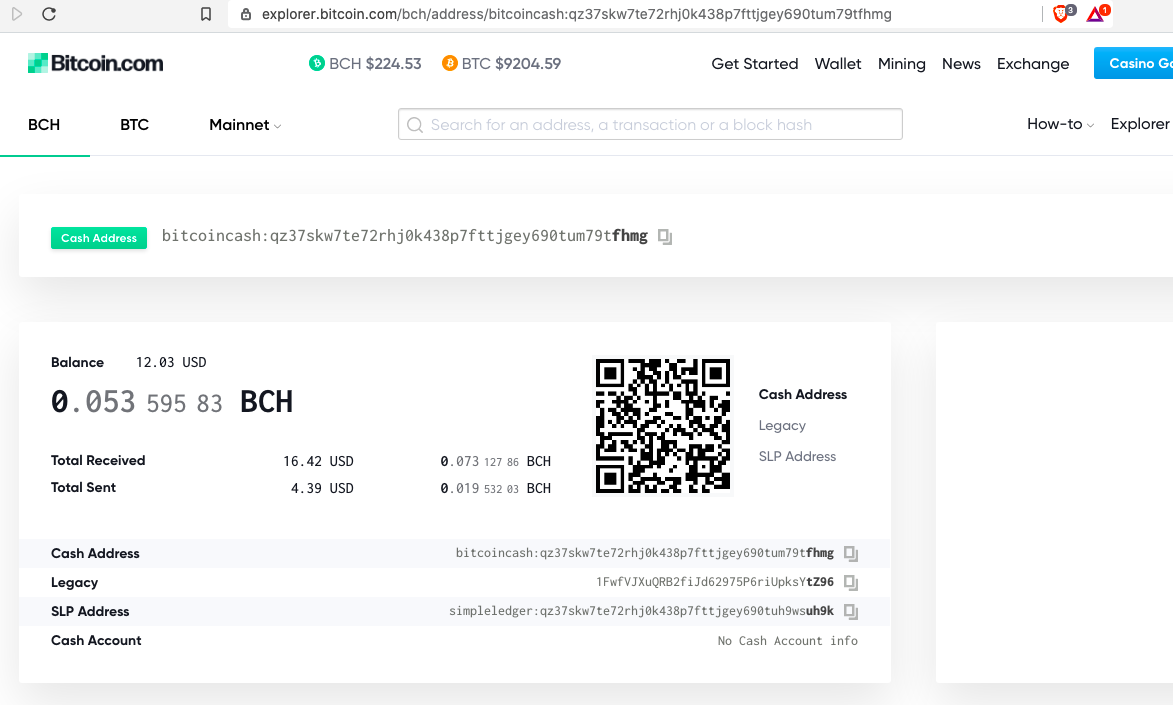Click the BCH $224.53 price text
This screenshot has width=1173, height=705.
pos(375,64)
